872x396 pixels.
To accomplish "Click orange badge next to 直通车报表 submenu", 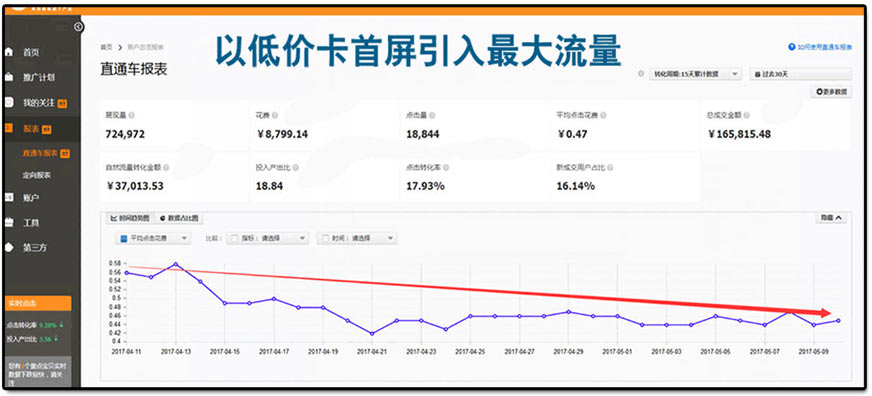I will (65, 154).
